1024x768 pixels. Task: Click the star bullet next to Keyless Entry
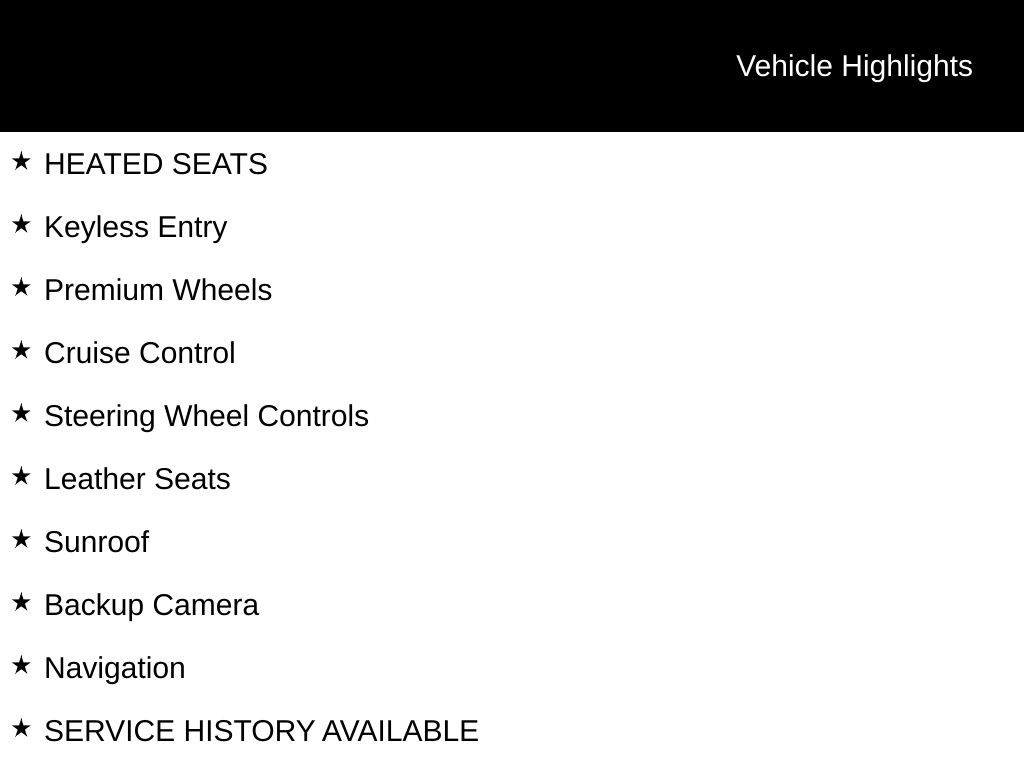click(x=21, y=224)
